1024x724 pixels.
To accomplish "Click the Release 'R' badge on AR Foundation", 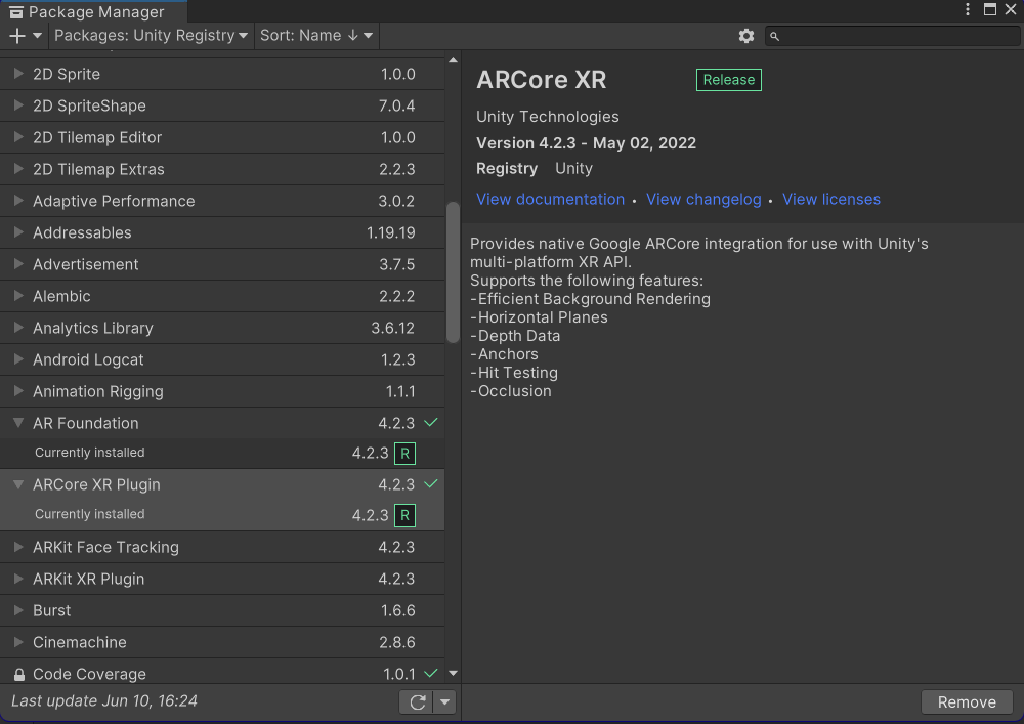I will click(404, 453).
